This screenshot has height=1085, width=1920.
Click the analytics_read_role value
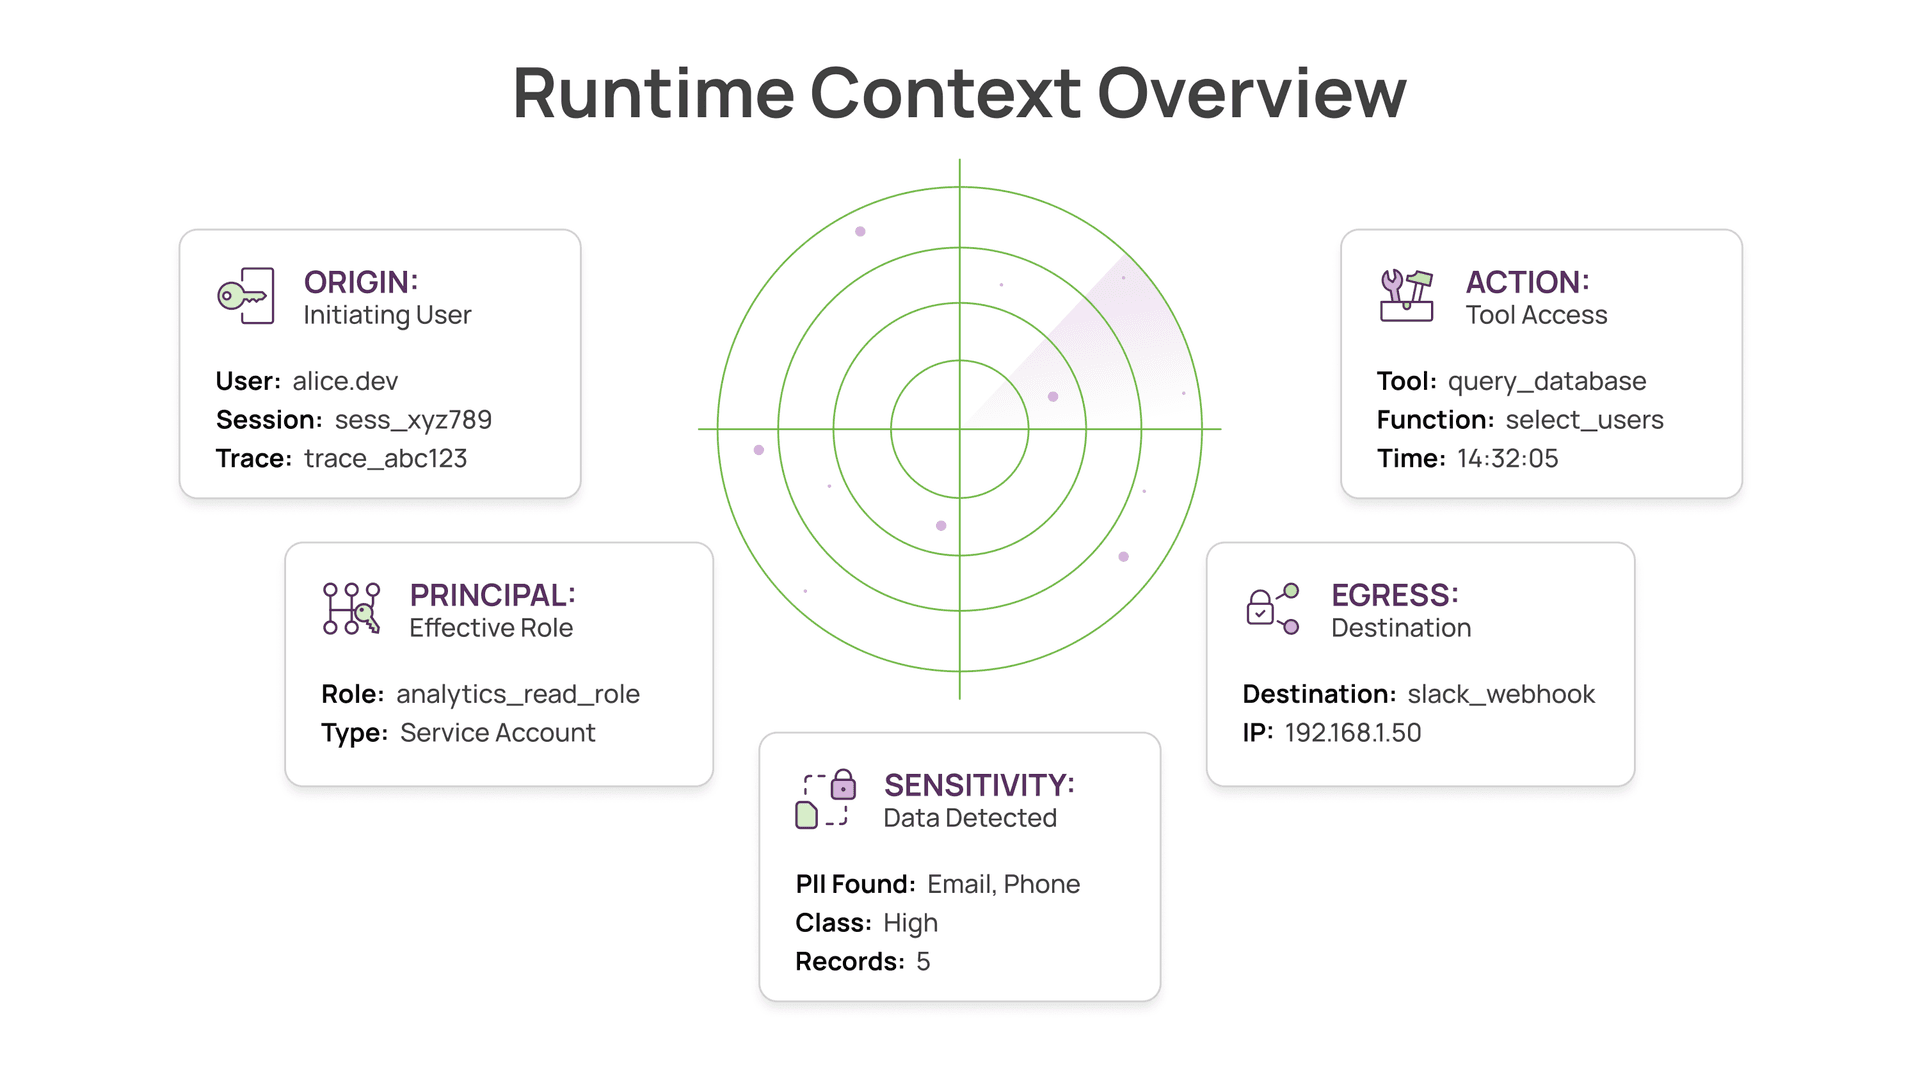click(x=517, y=694)
